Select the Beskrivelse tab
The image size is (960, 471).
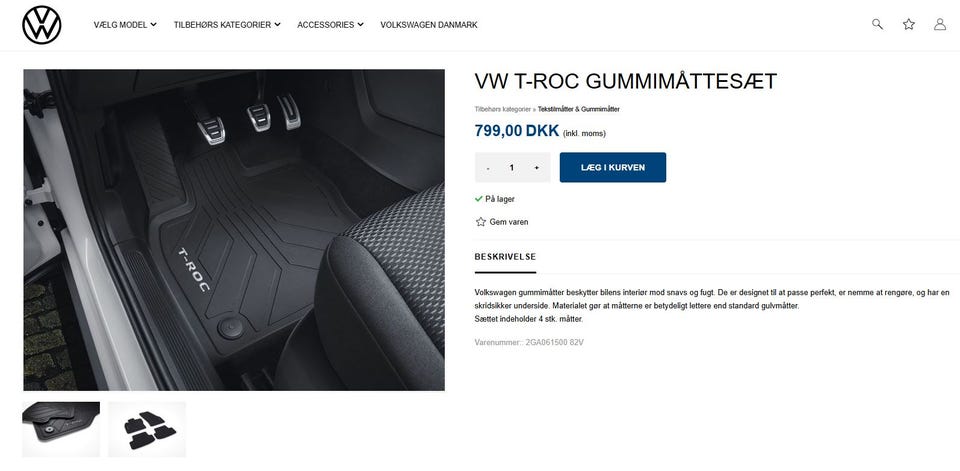(x=505, y=257)
